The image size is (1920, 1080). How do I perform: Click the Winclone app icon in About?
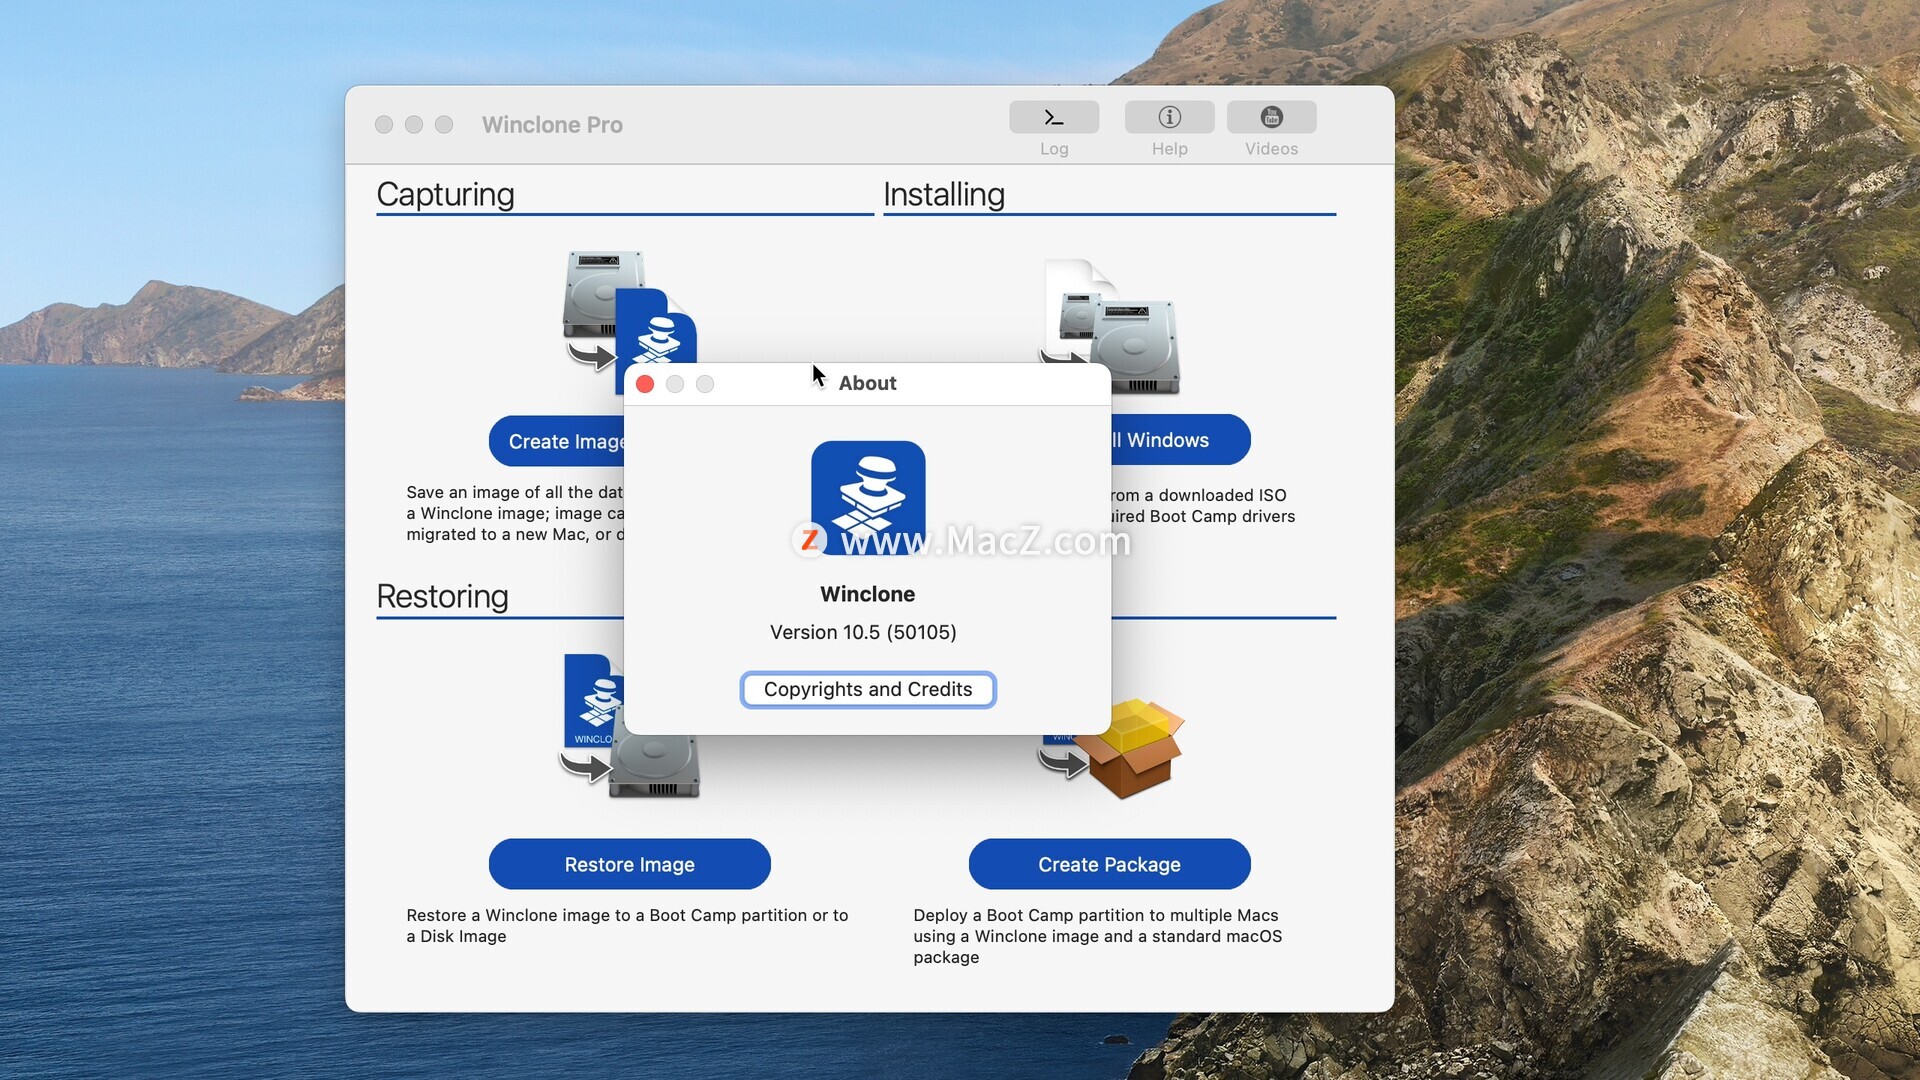pos(868,497)
